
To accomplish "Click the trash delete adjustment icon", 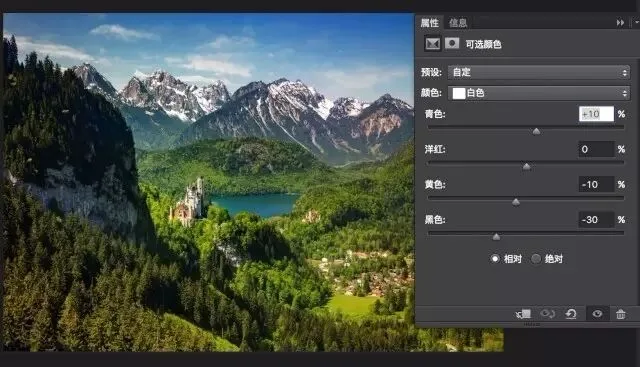I will [x=620, y=314].
